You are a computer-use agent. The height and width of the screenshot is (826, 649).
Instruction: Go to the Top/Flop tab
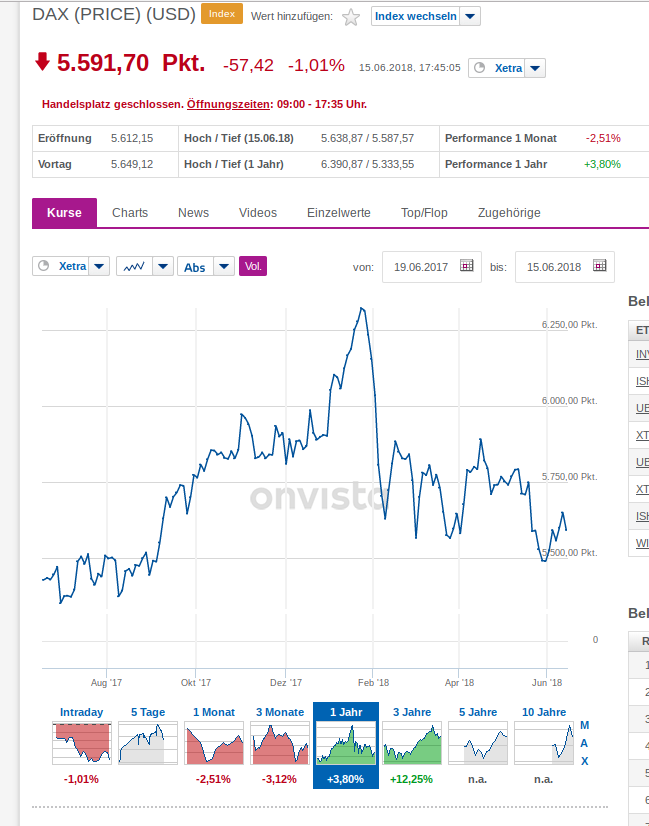pos(424,213)
